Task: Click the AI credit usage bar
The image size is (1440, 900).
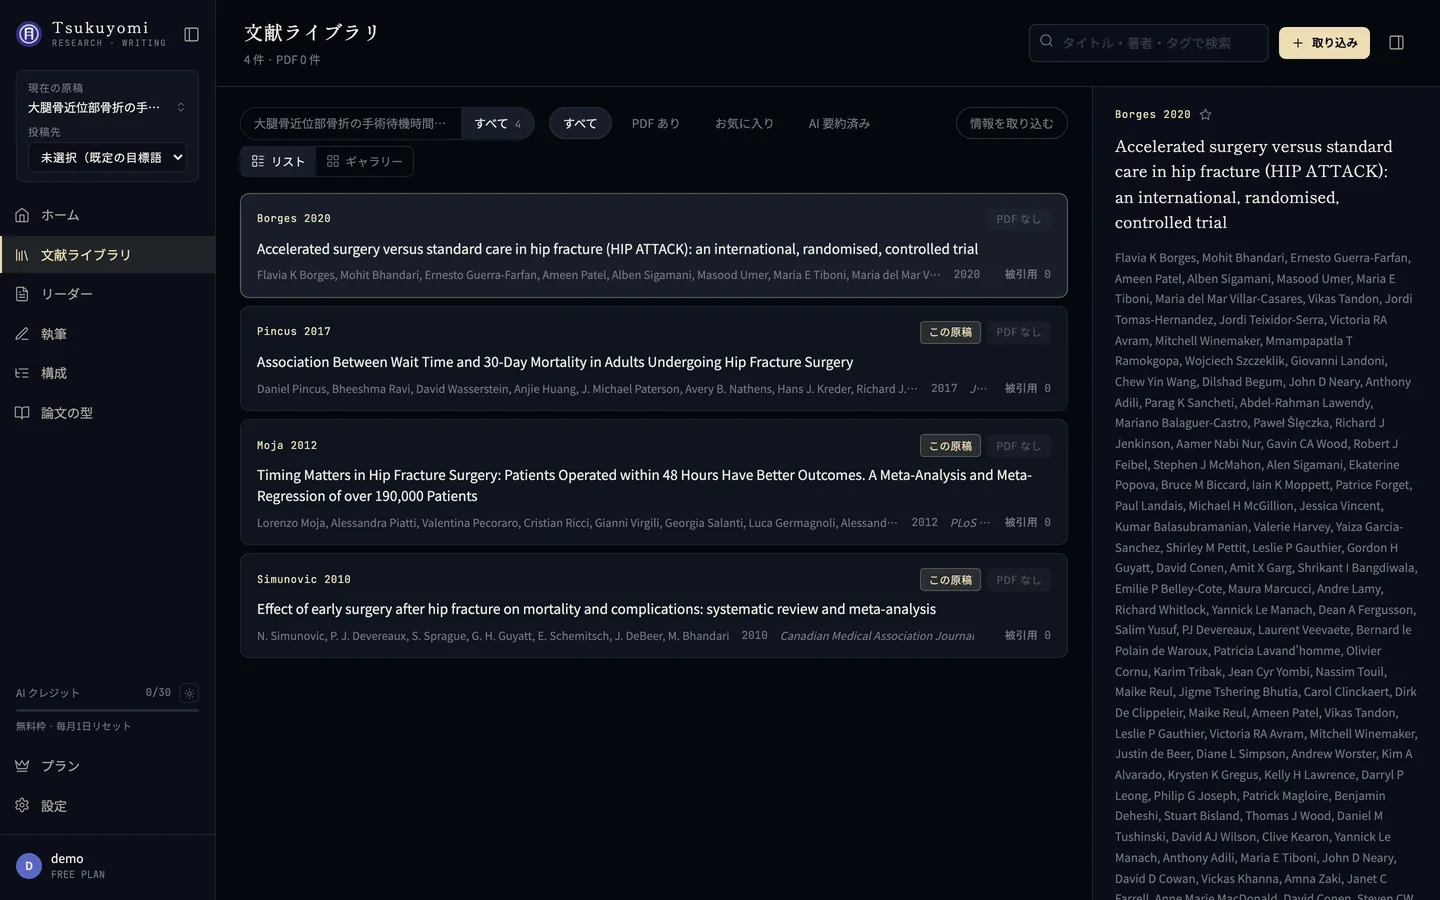Action: 107,710
